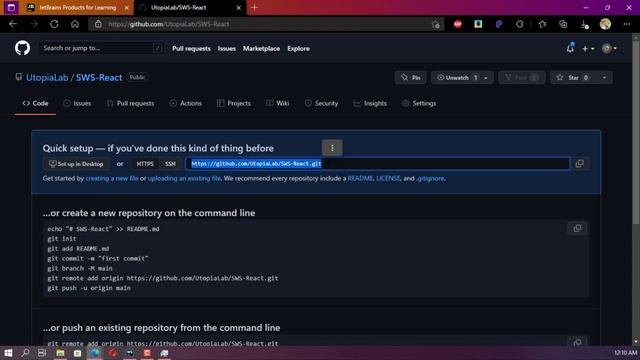Pin the repository
The image size is (640, 360).
411,78
